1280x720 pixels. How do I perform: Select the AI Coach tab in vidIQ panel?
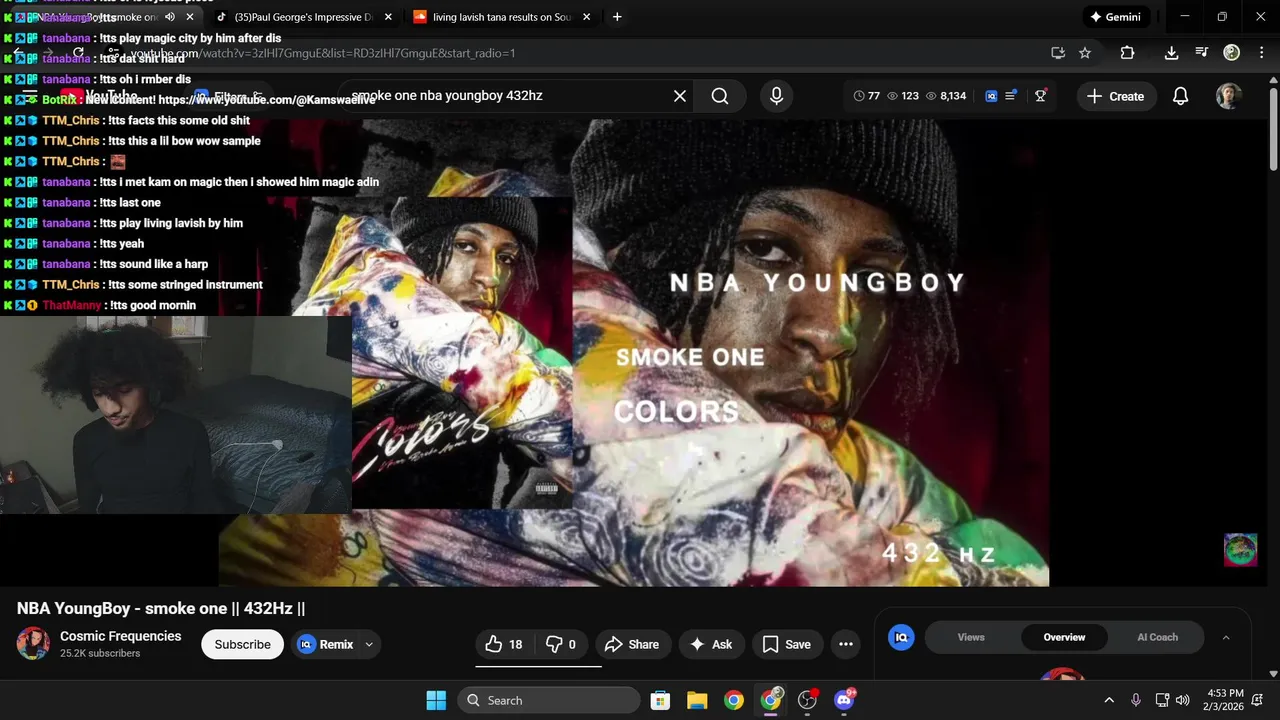pyautogui.click(x=1157, y=637)
